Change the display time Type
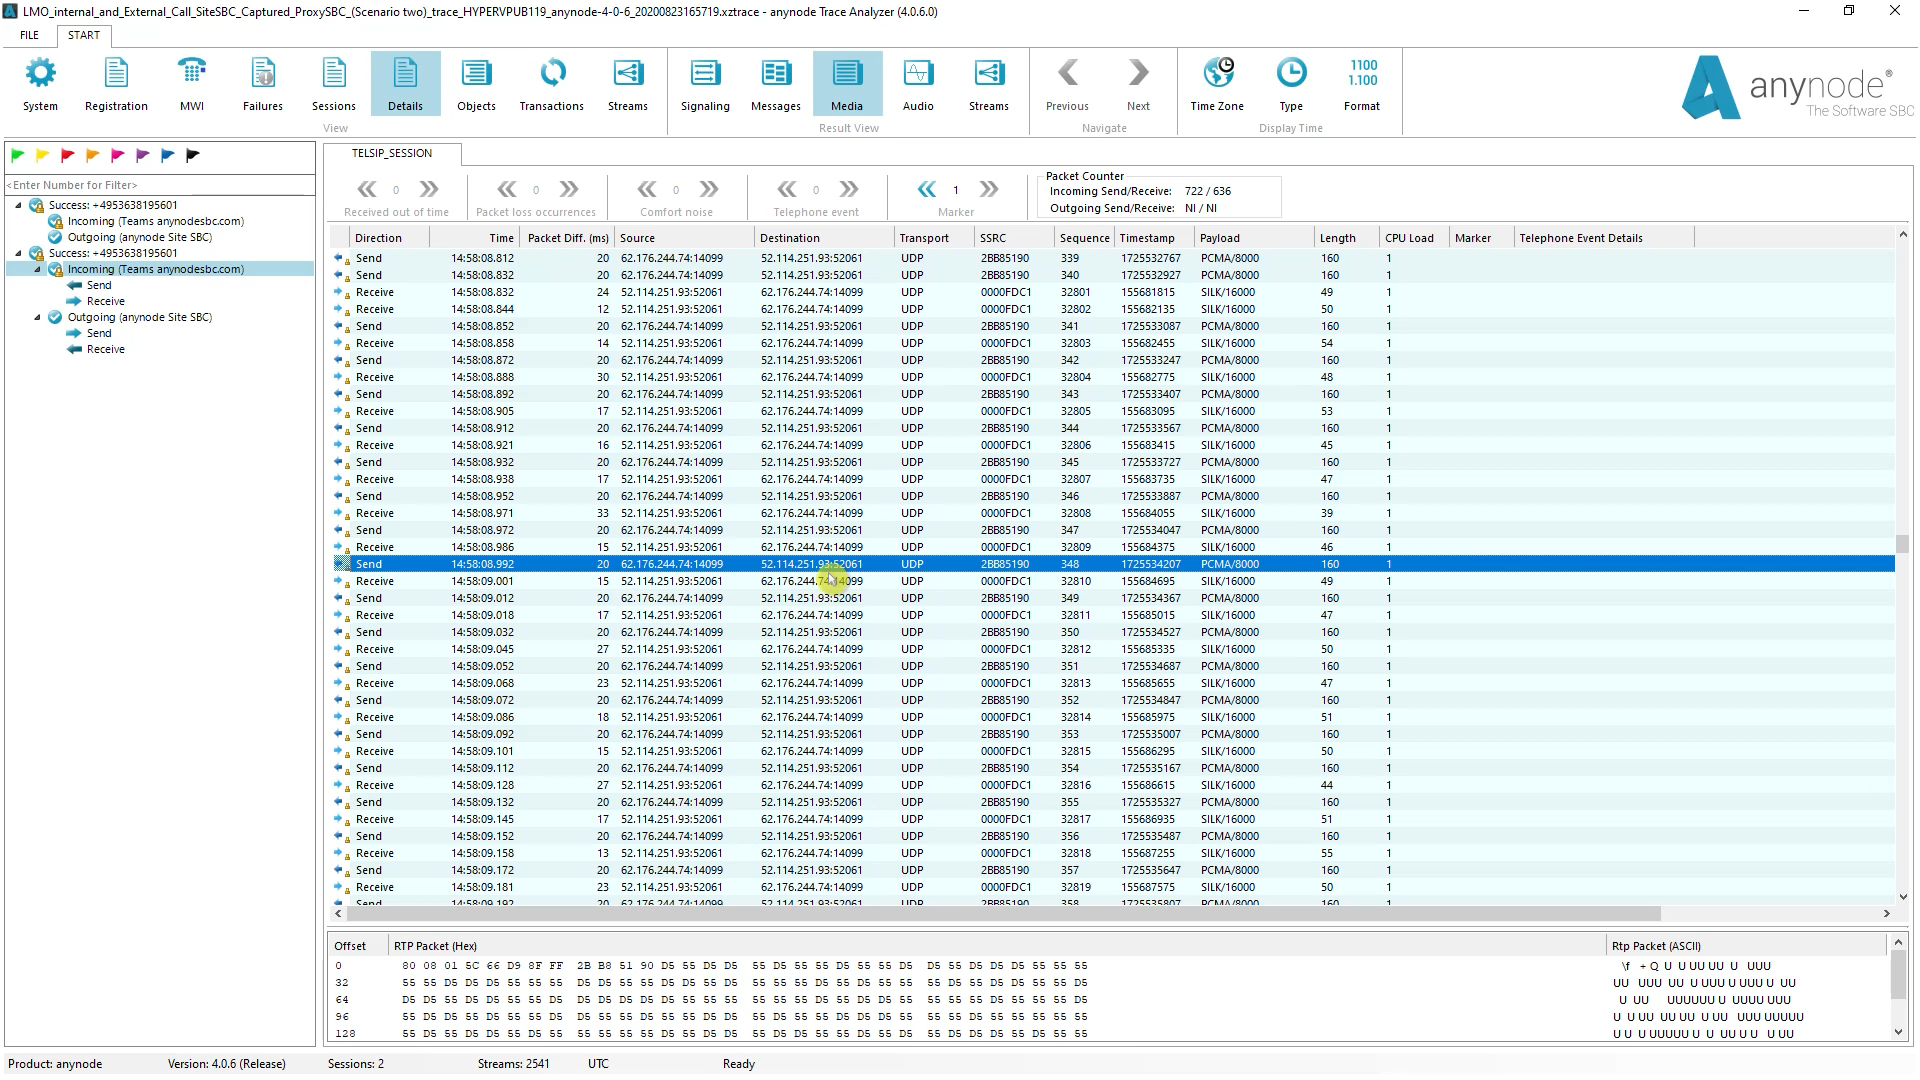The image size is (1920, 1080). pyautogui.click(x=1291, y=84)
